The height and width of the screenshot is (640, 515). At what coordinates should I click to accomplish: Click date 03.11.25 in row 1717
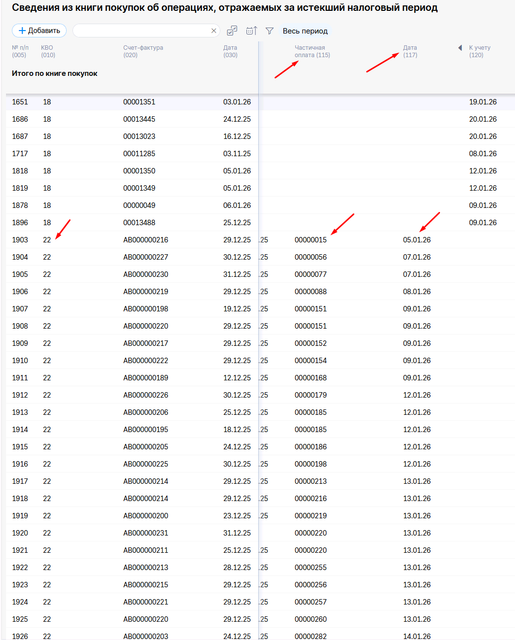237,153
